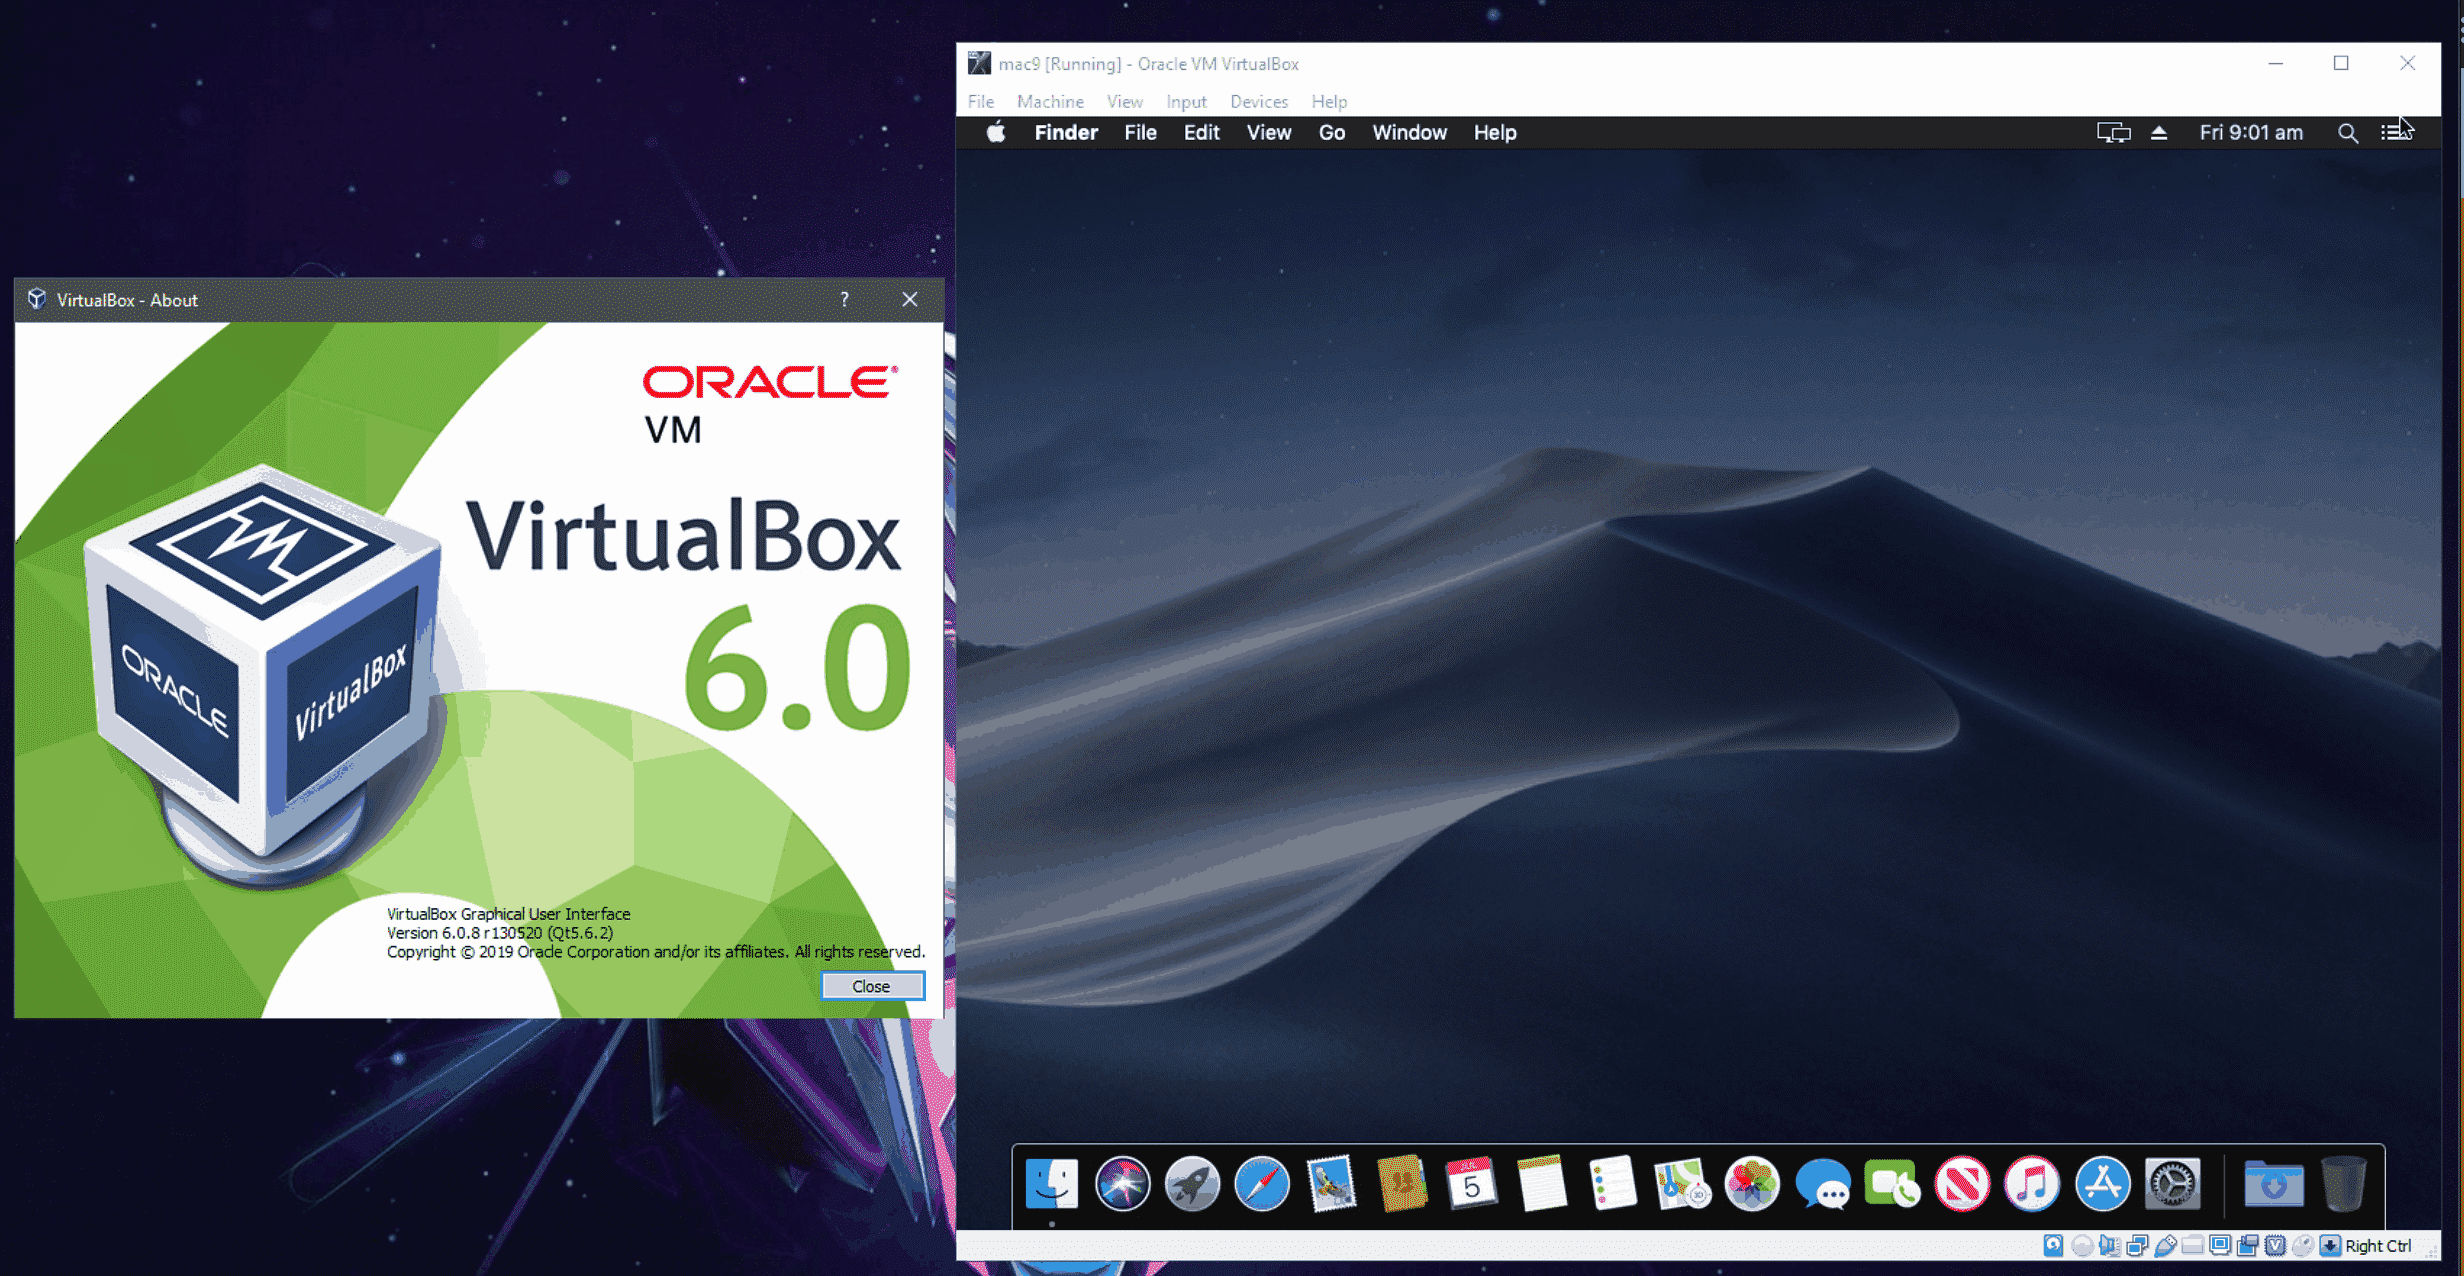Open Safari from the macOS dock

point(1262,1185)
